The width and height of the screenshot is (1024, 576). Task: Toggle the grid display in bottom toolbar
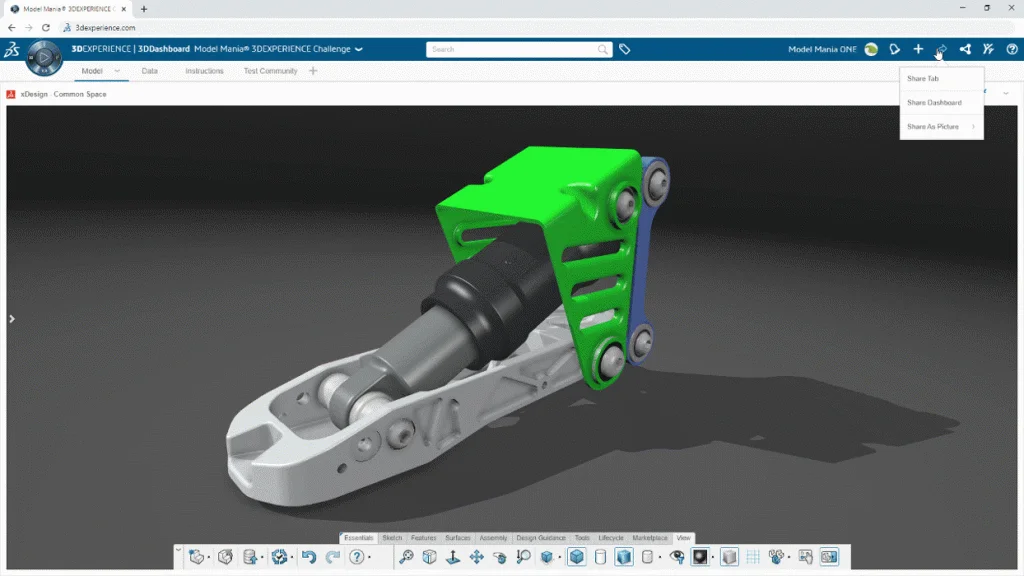(752, 557)
